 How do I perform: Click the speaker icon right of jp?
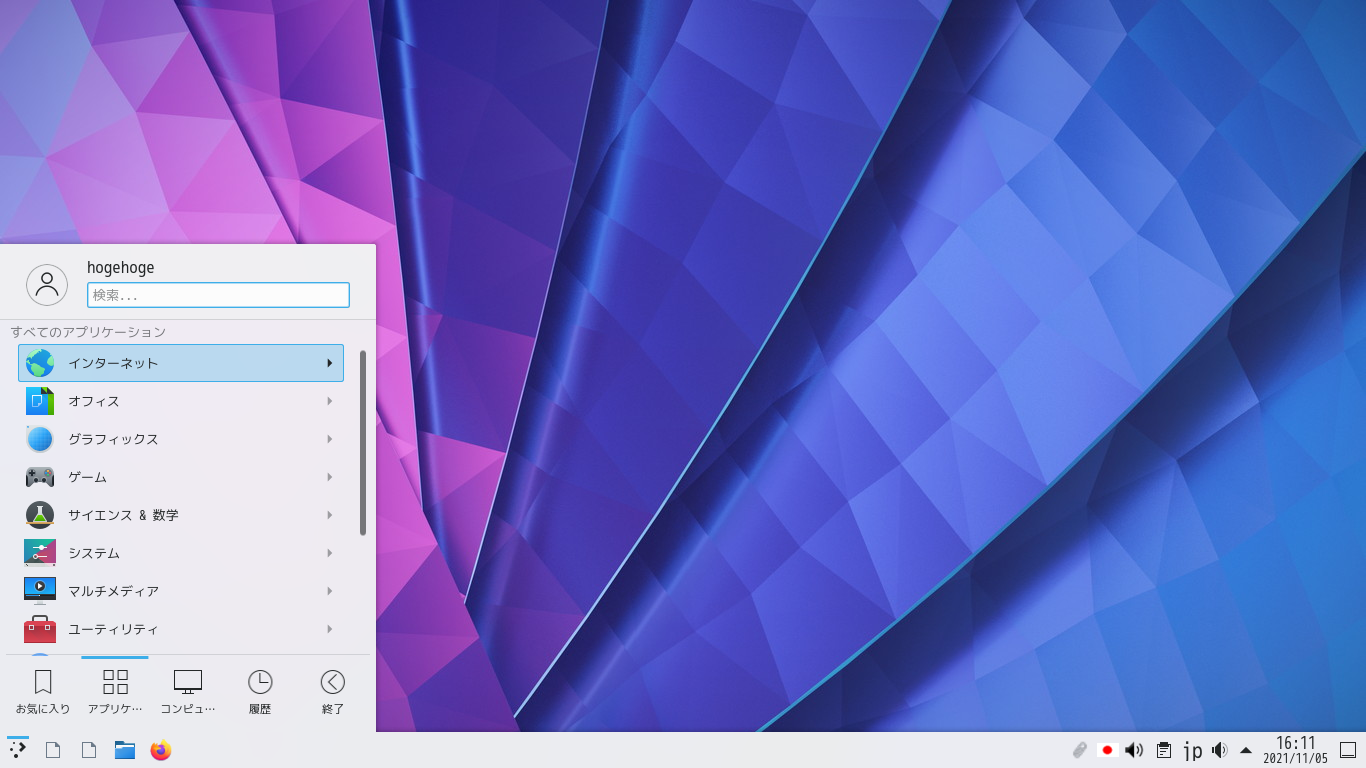point(1219,750)
